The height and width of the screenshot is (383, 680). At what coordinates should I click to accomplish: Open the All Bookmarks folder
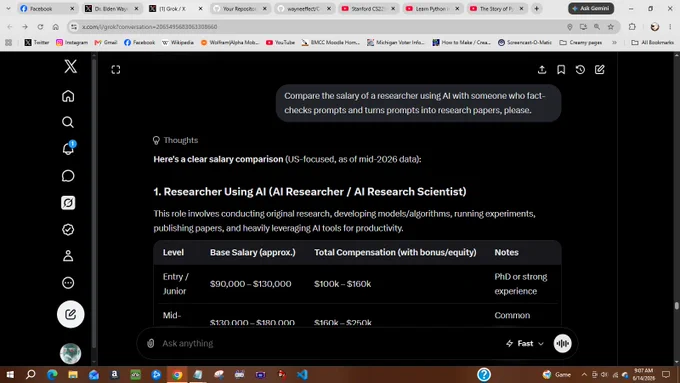pyautogui.click(x=653, y=42)
